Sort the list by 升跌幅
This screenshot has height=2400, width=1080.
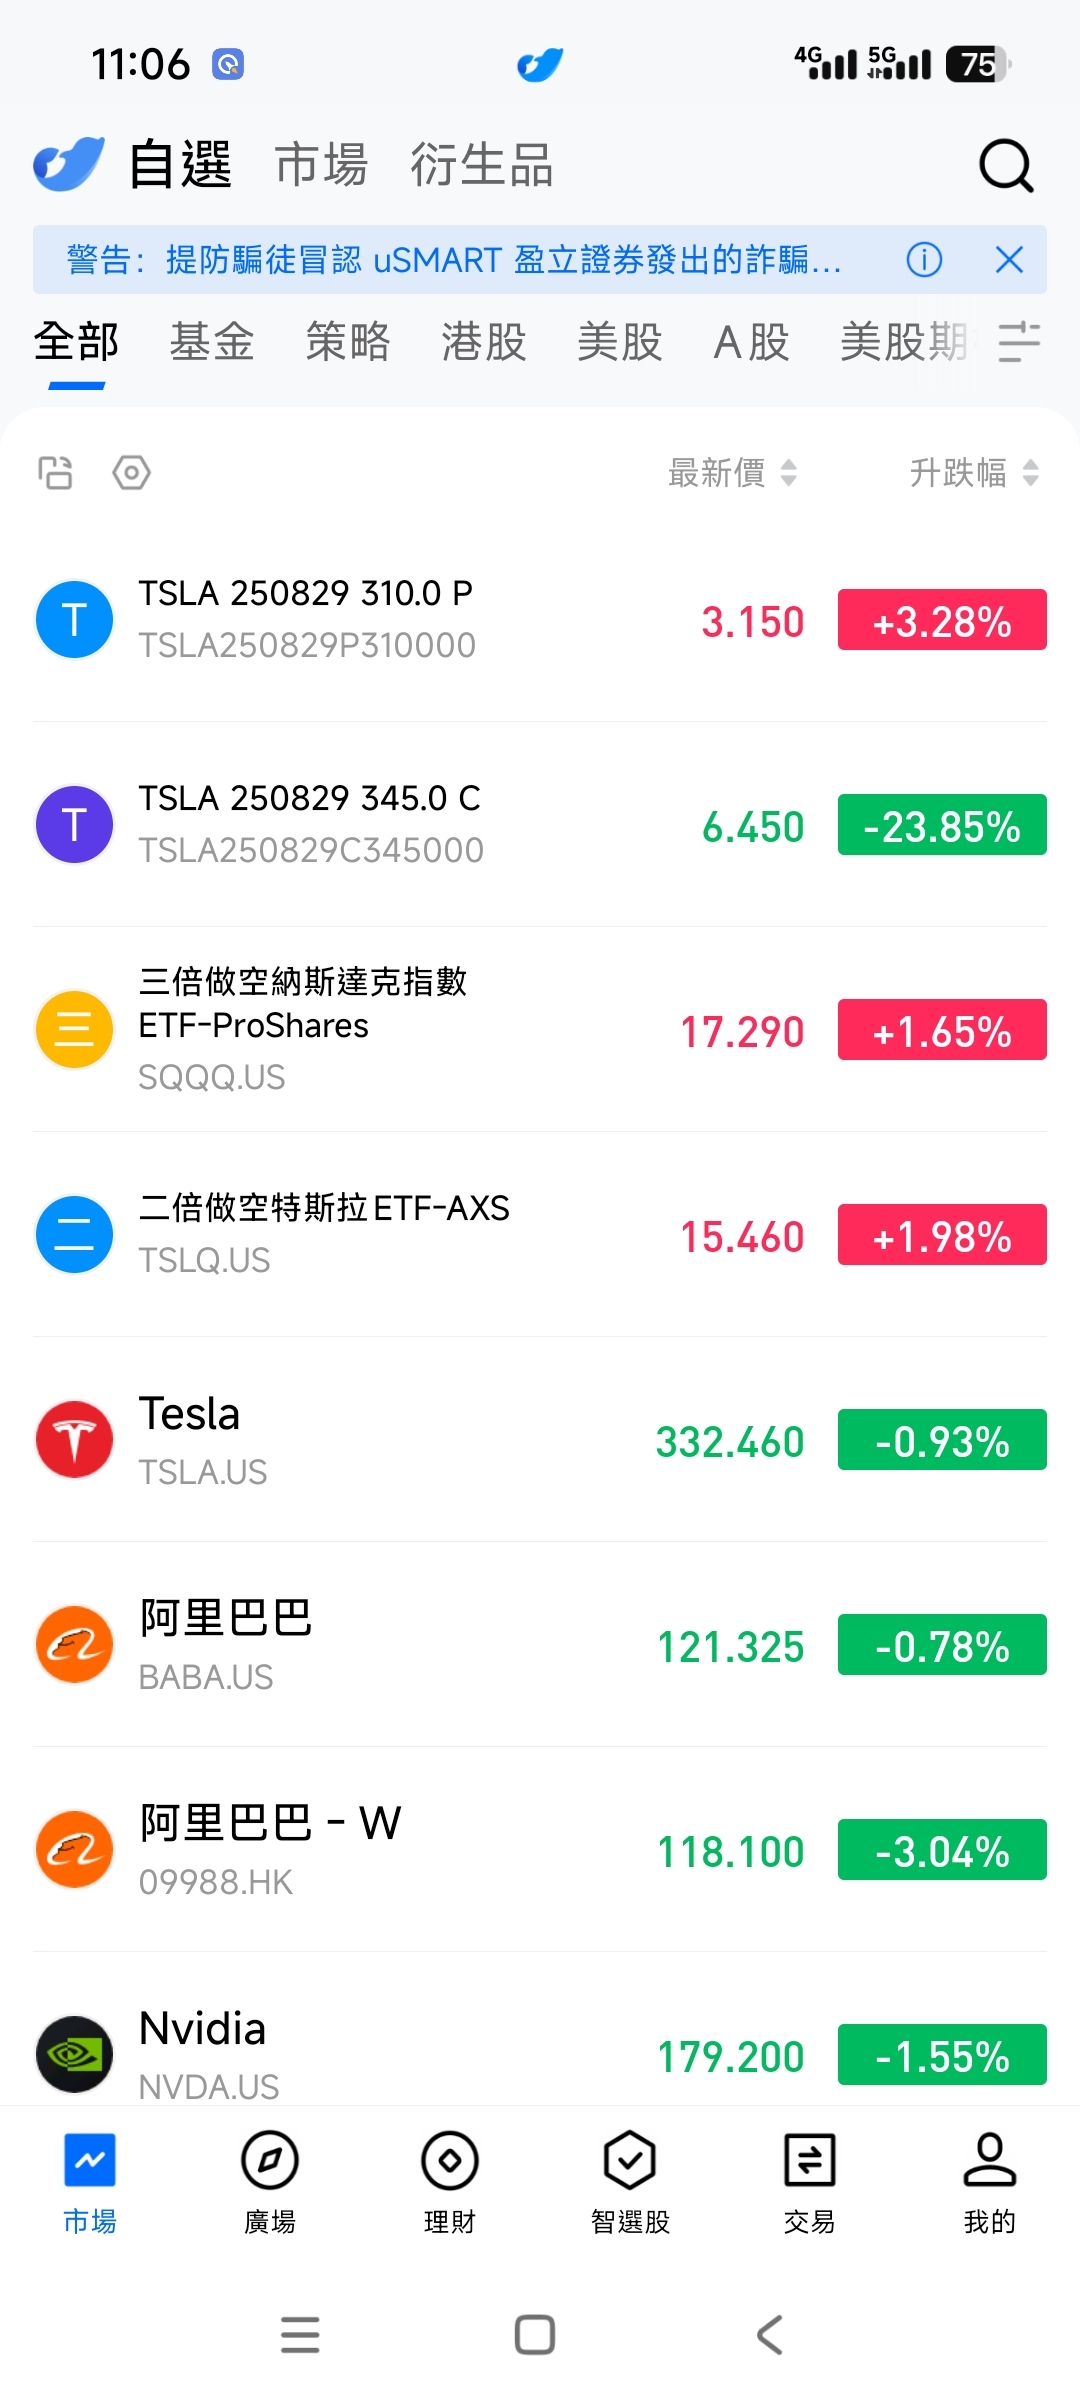click(x=975, y=472)
